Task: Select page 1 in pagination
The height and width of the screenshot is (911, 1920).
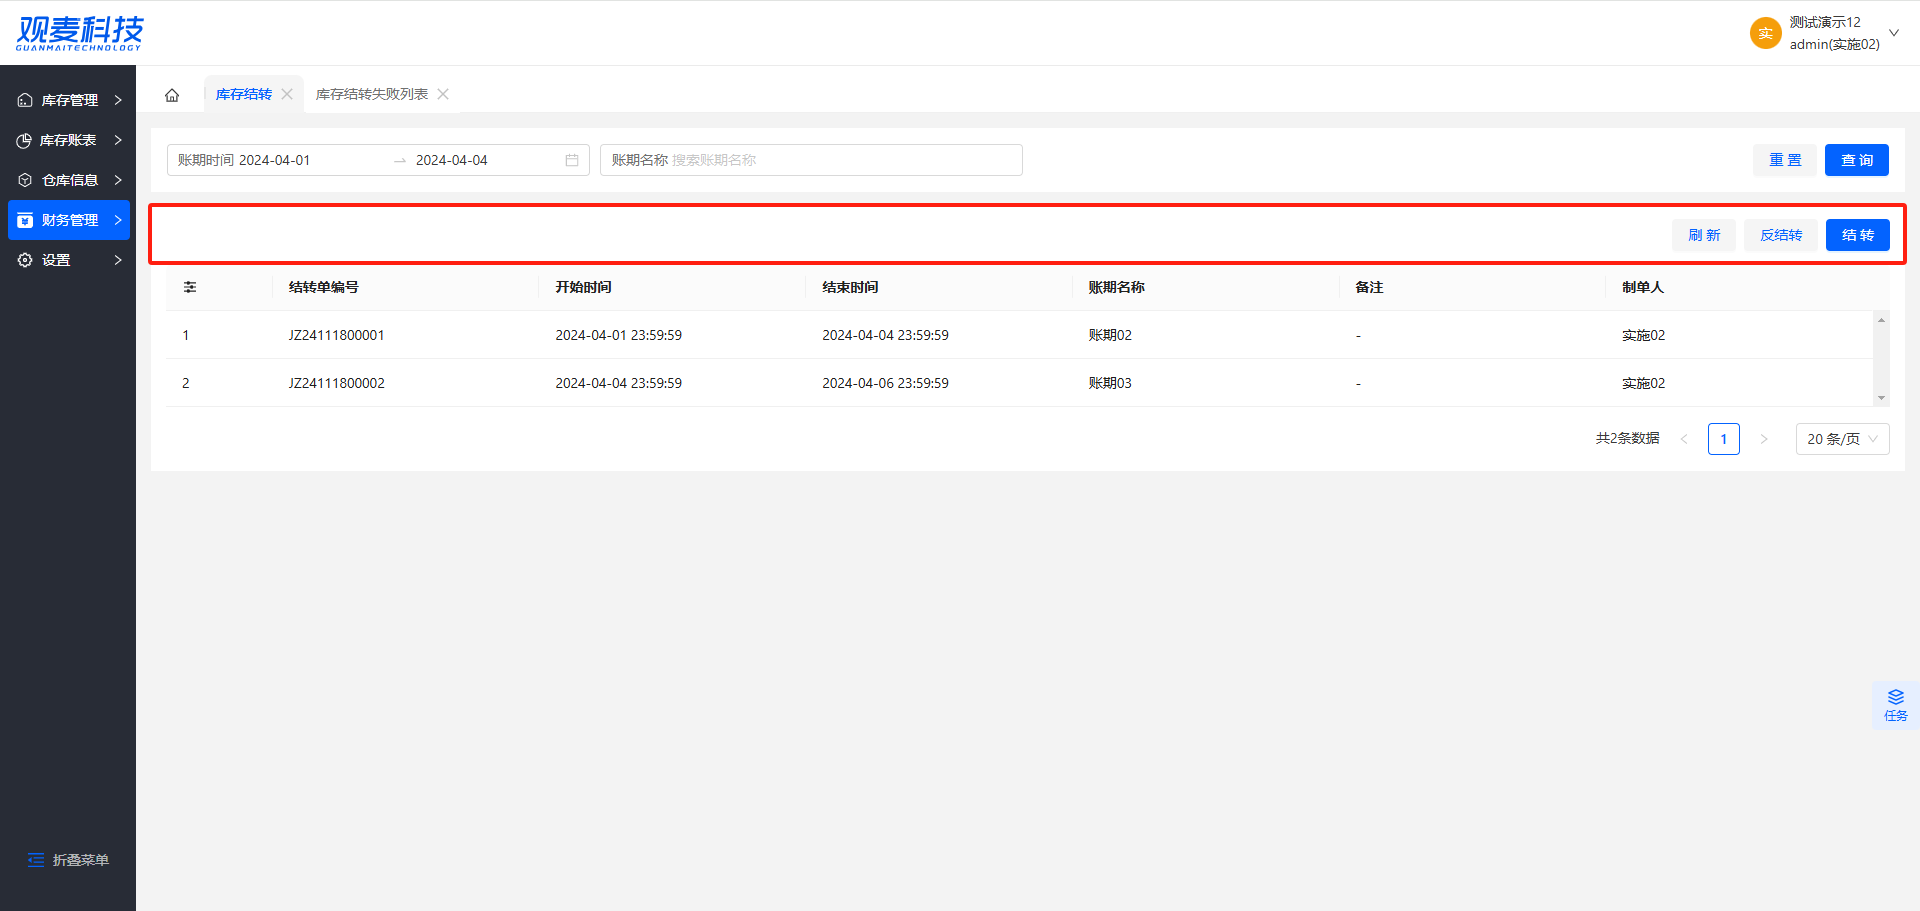Action: [x=1724, y=439]
